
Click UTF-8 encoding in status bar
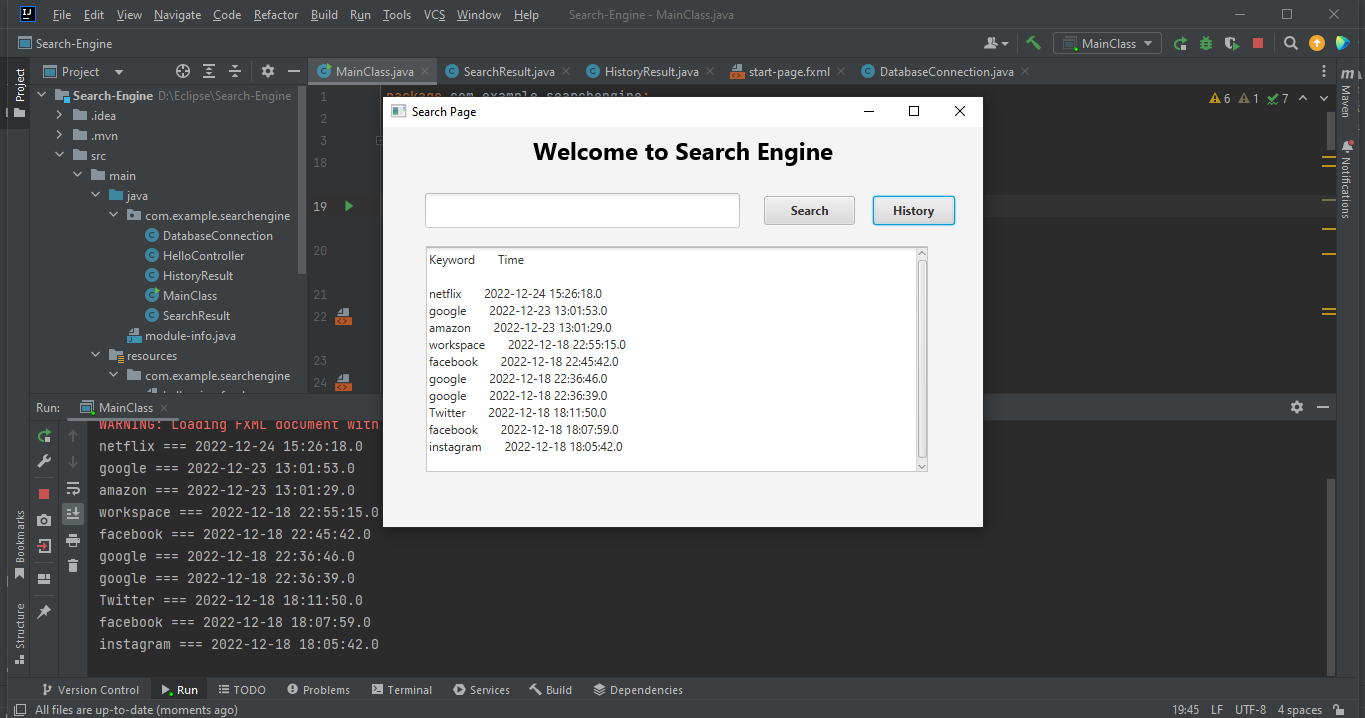[1250, 710]
